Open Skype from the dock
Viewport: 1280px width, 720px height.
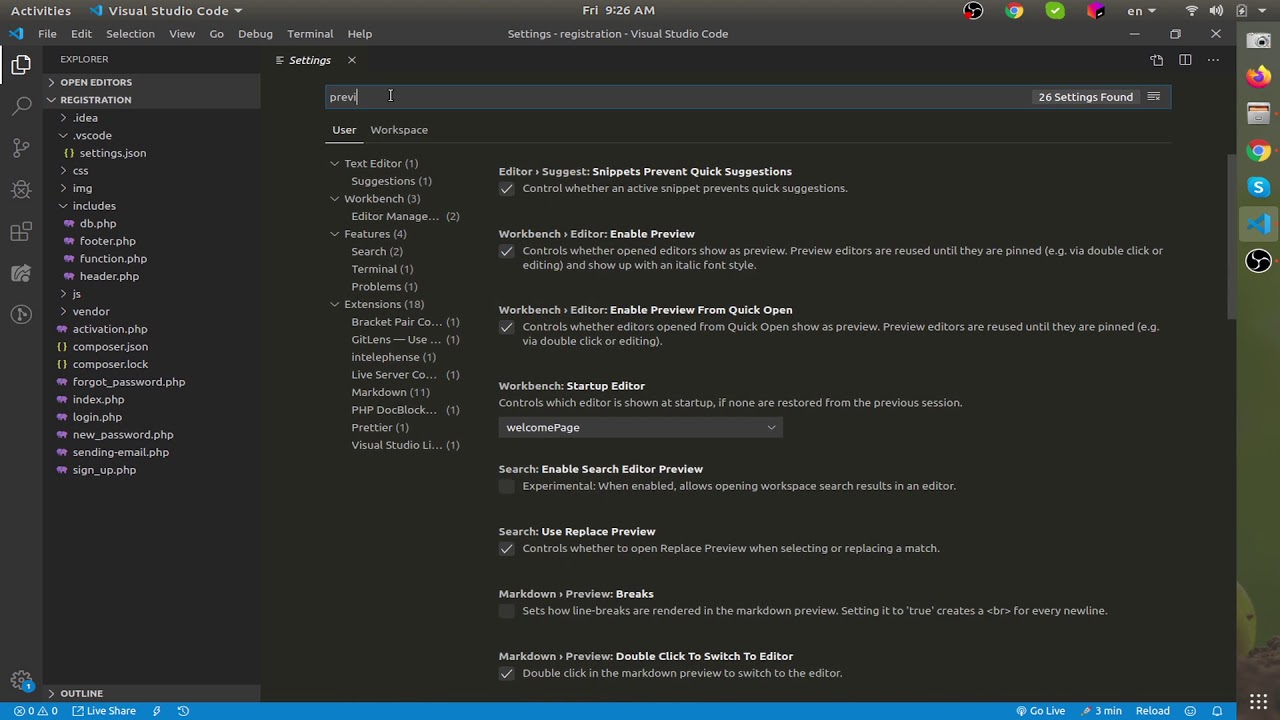1258,188
